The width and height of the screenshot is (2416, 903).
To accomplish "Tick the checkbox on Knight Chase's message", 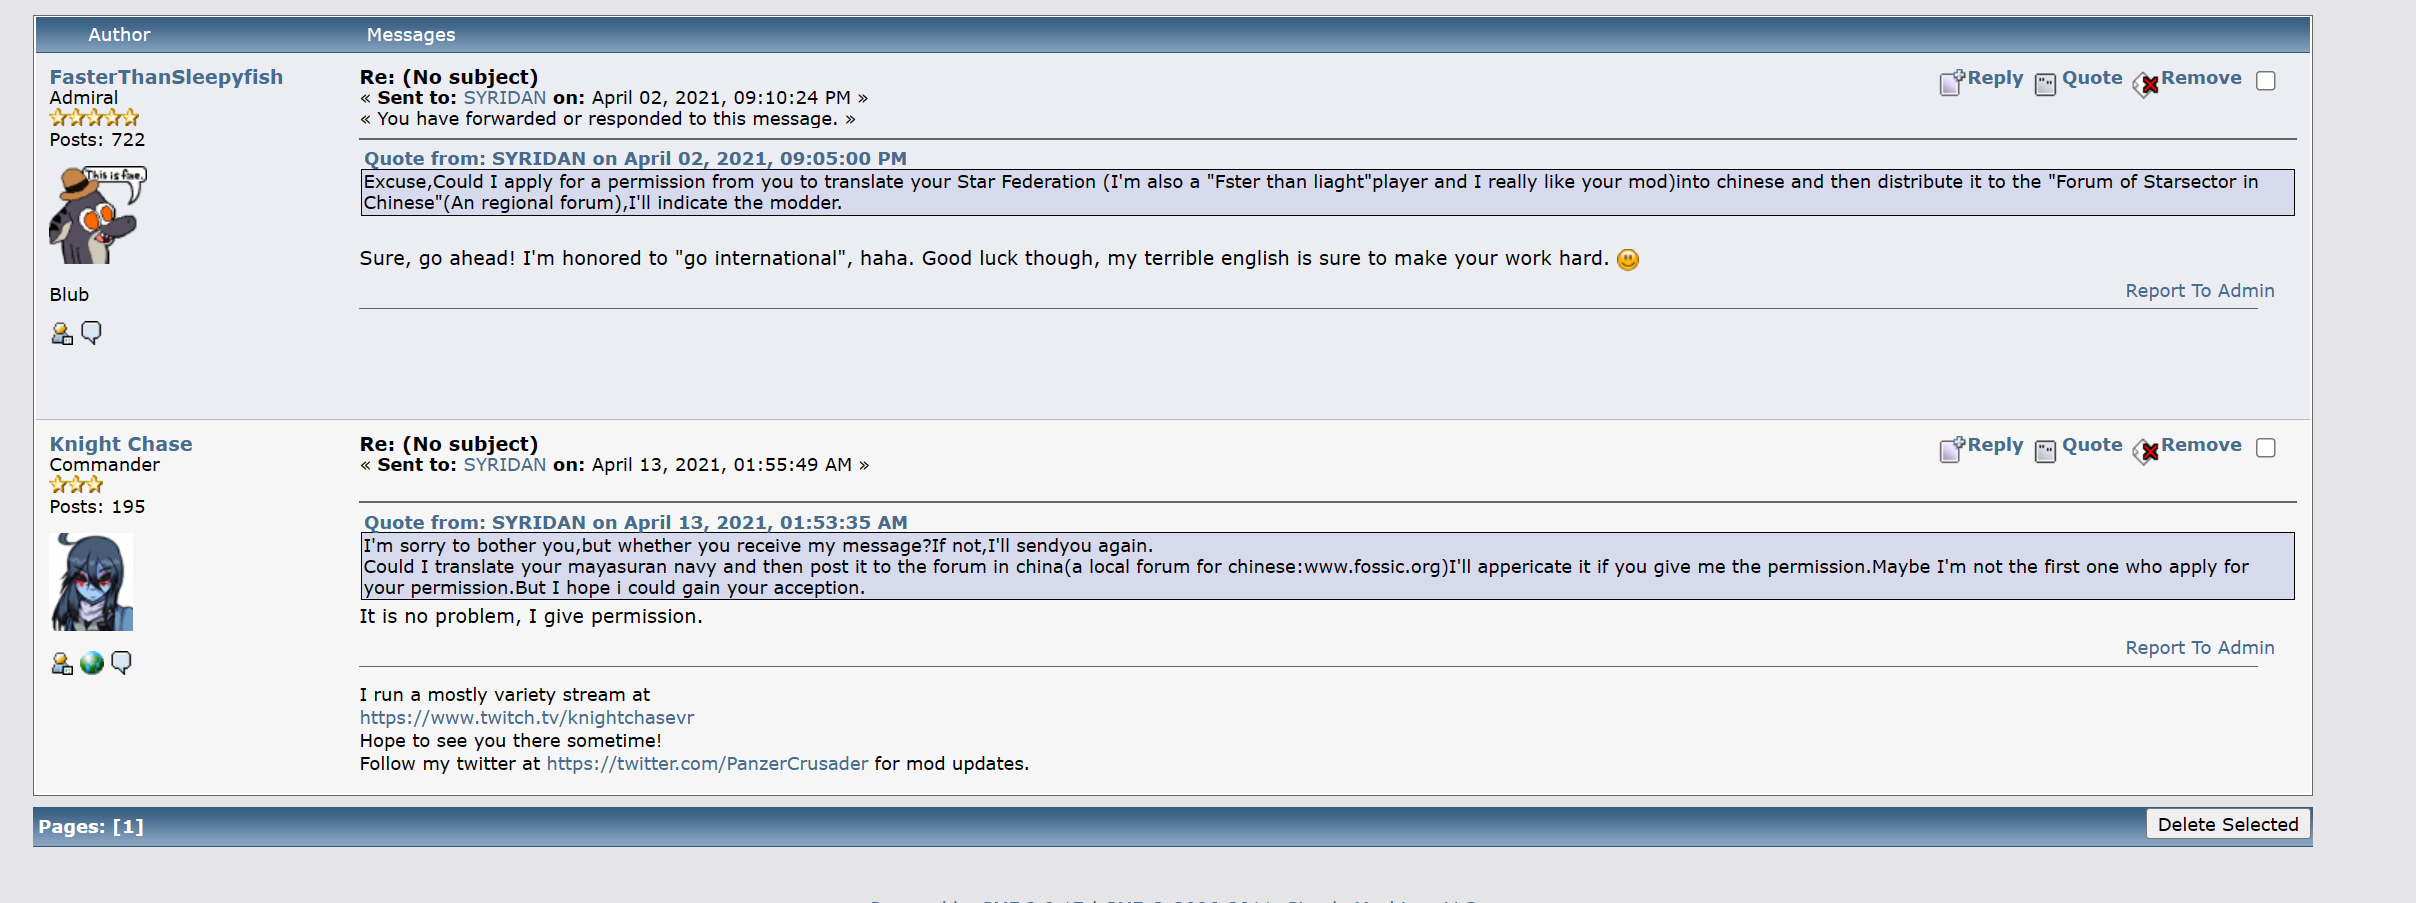I will pos(2266,448).
